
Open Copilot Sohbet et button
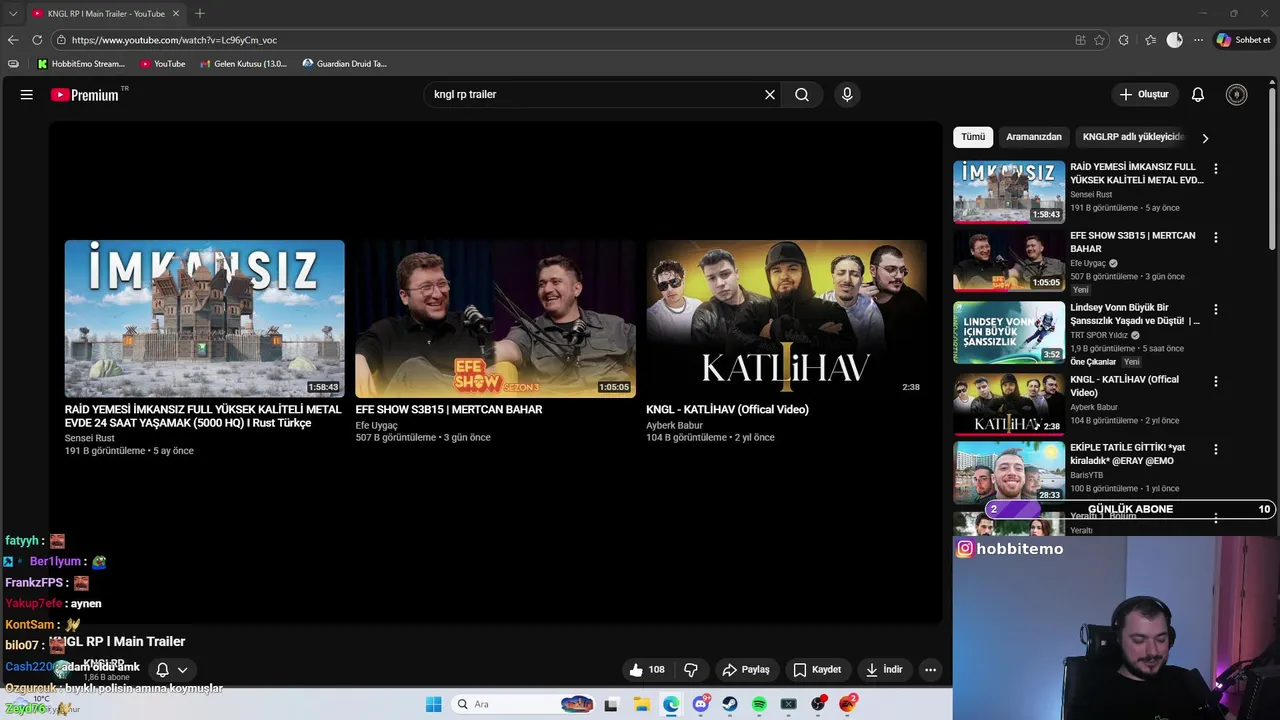pos(1243,40)
